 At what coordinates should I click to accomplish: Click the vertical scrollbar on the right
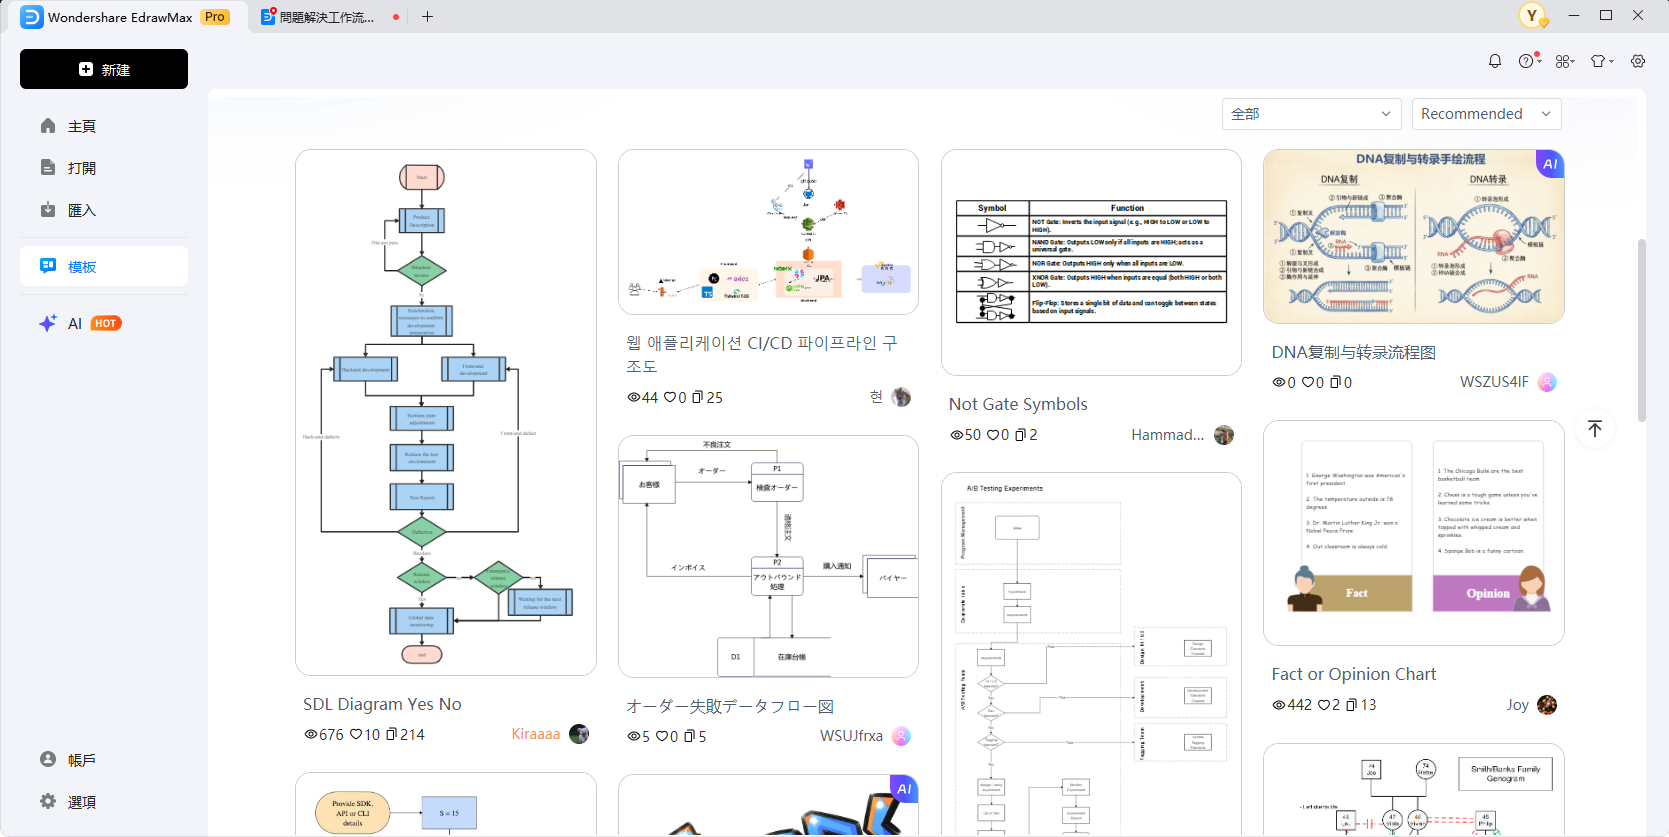pos(1641,330)
